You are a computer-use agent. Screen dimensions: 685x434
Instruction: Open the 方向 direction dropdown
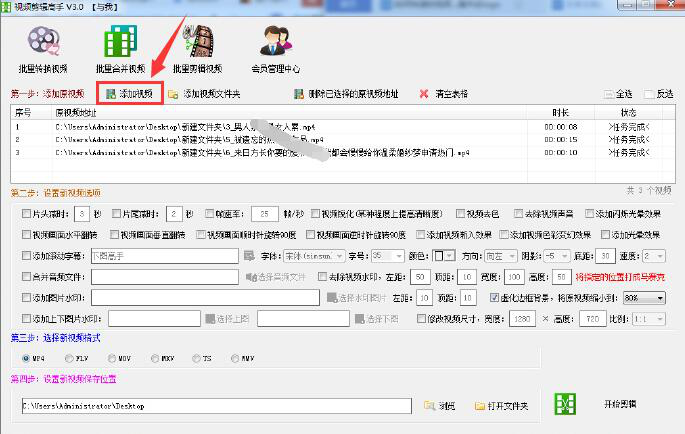(x=501, y=256)
